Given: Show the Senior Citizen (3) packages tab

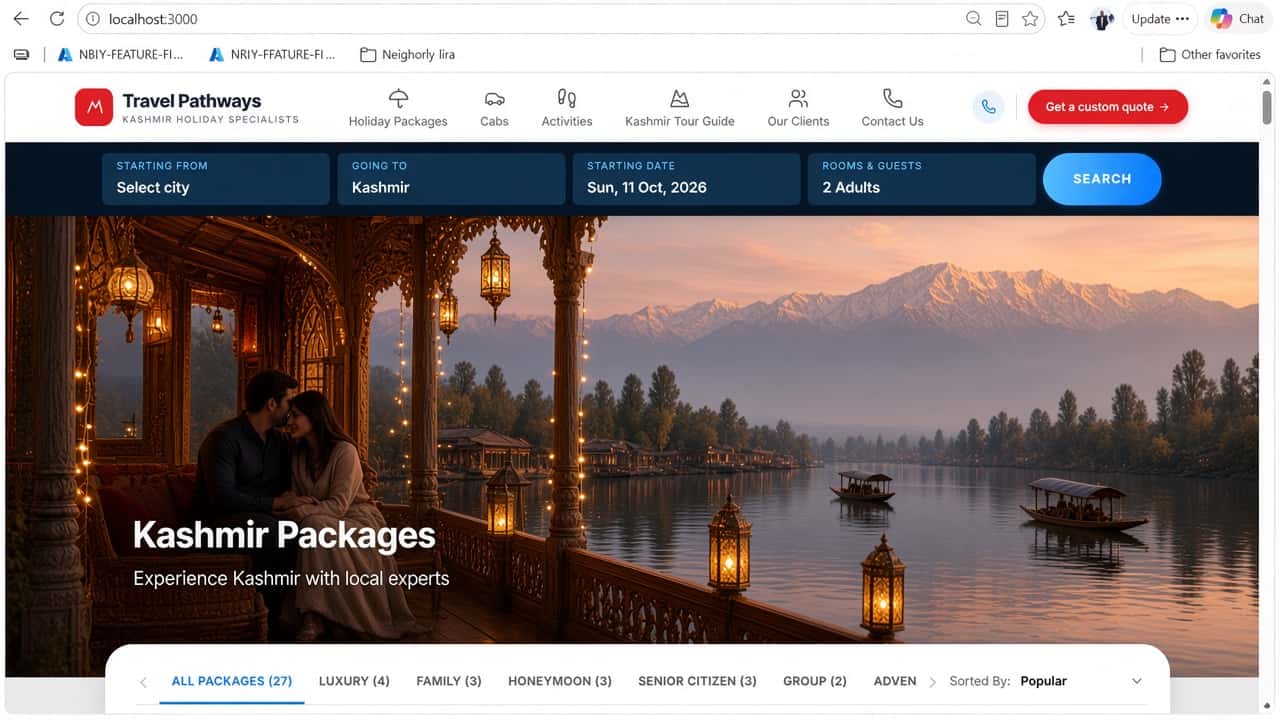Looking at the screenshot, I should pyautogui.click(x=697, y=681).
